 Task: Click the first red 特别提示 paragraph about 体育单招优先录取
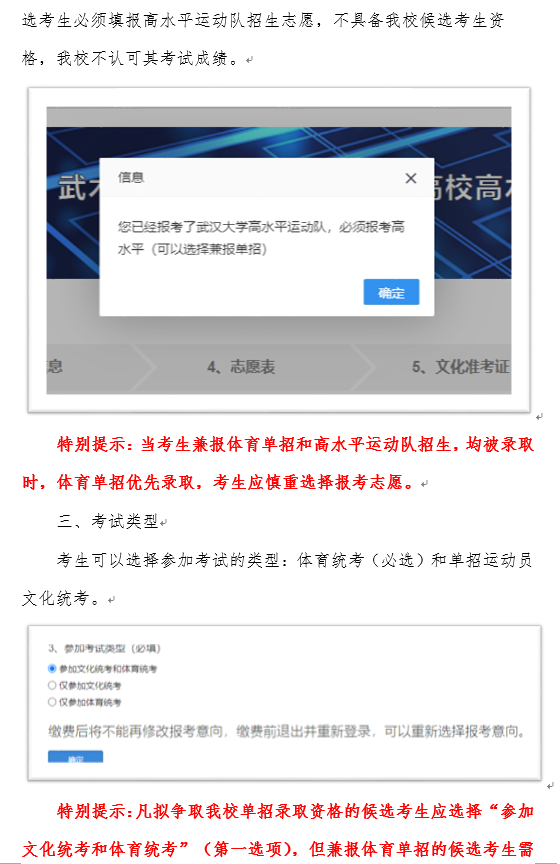coord(278,463)
